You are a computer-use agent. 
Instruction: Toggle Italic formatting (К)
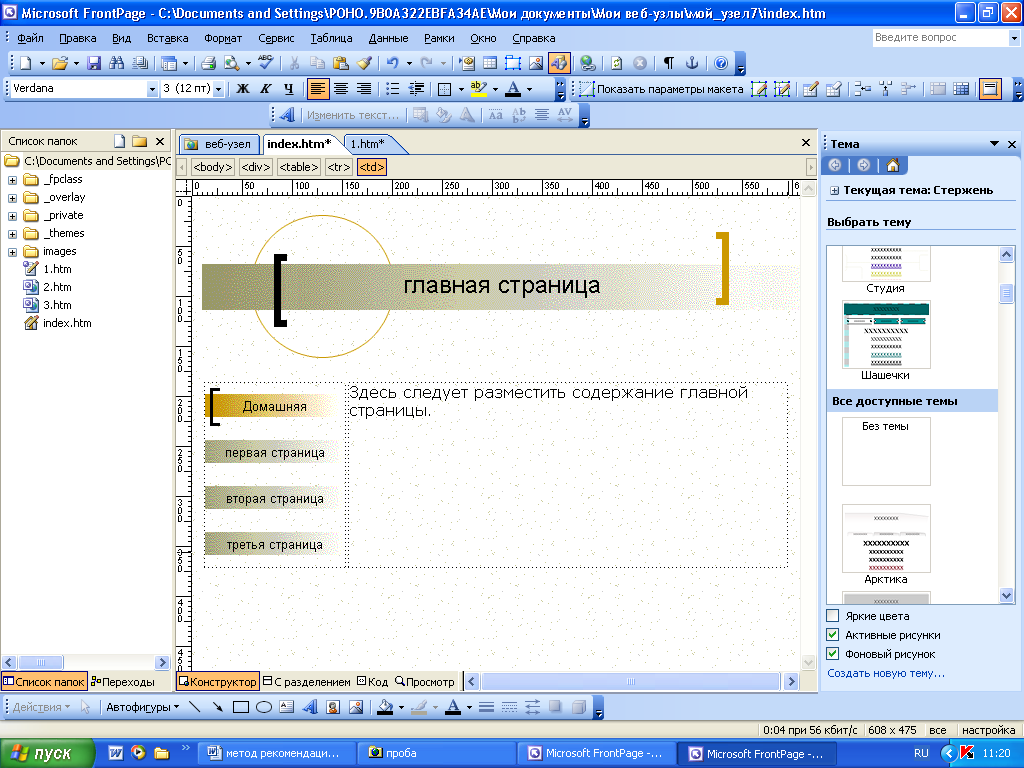(x=265, y=89)
